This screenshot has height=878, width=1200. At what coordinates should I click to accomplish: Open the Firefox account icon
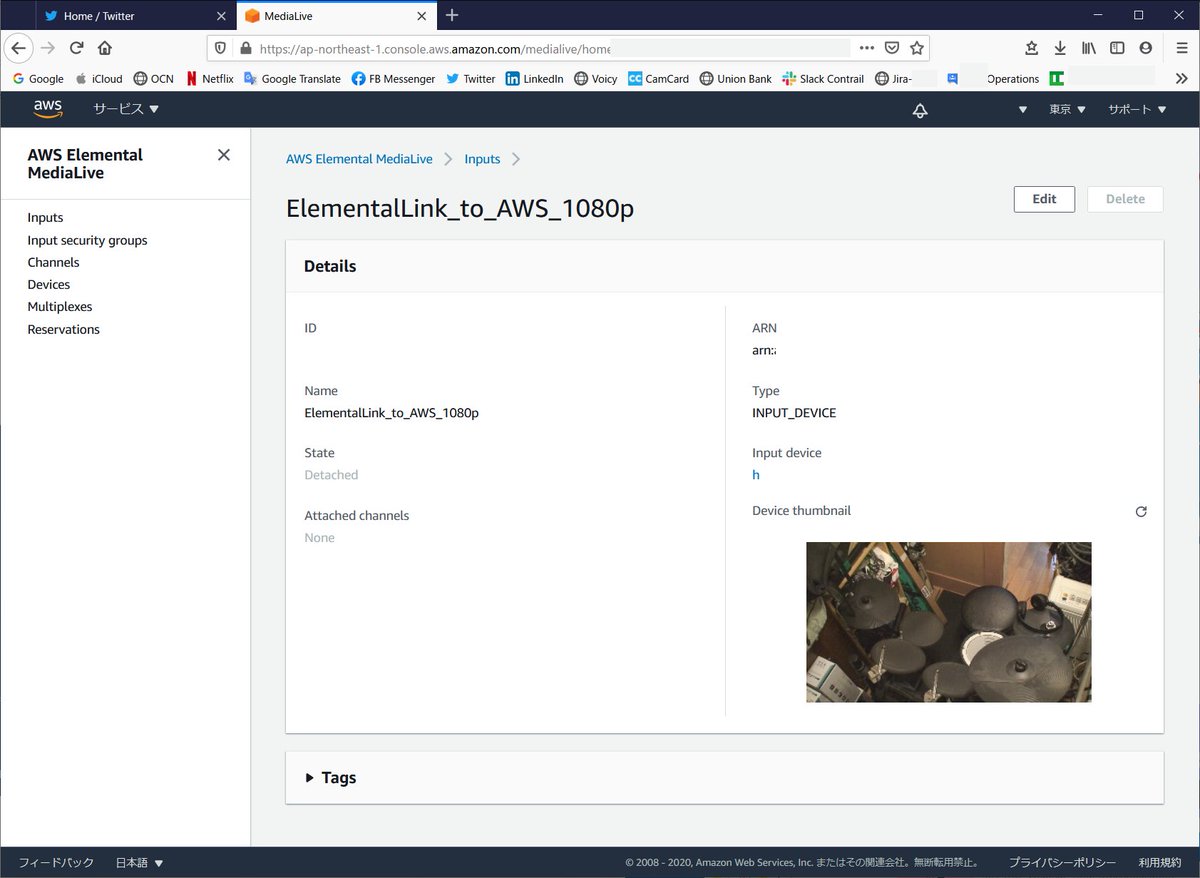(1146, 48)
